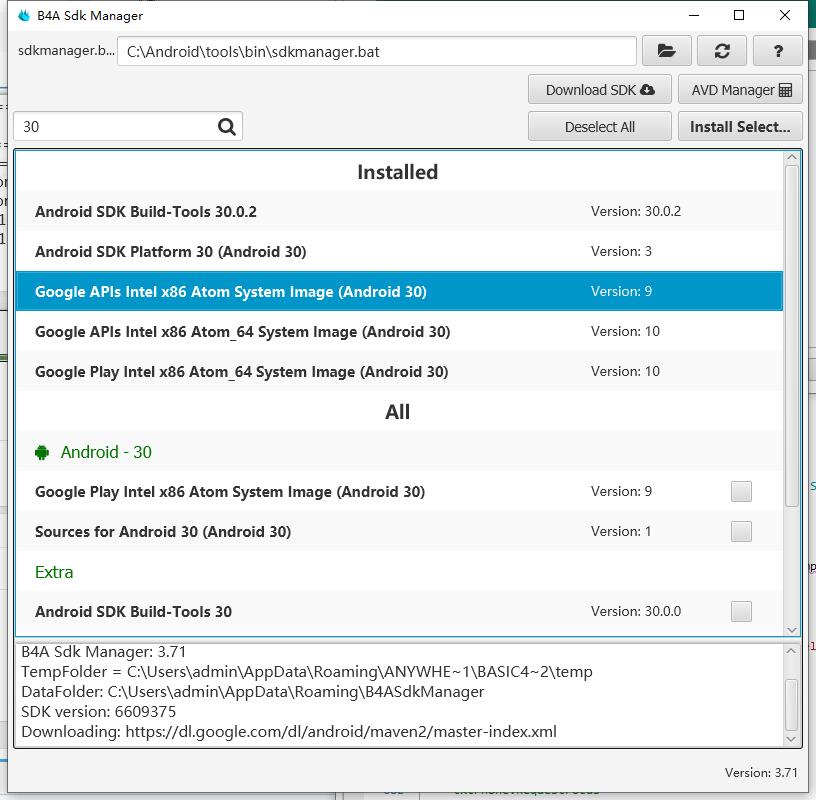Click the Android - 30 group header
The height and width of the screenshot is (800, 816).
click(x=399, y=452)
